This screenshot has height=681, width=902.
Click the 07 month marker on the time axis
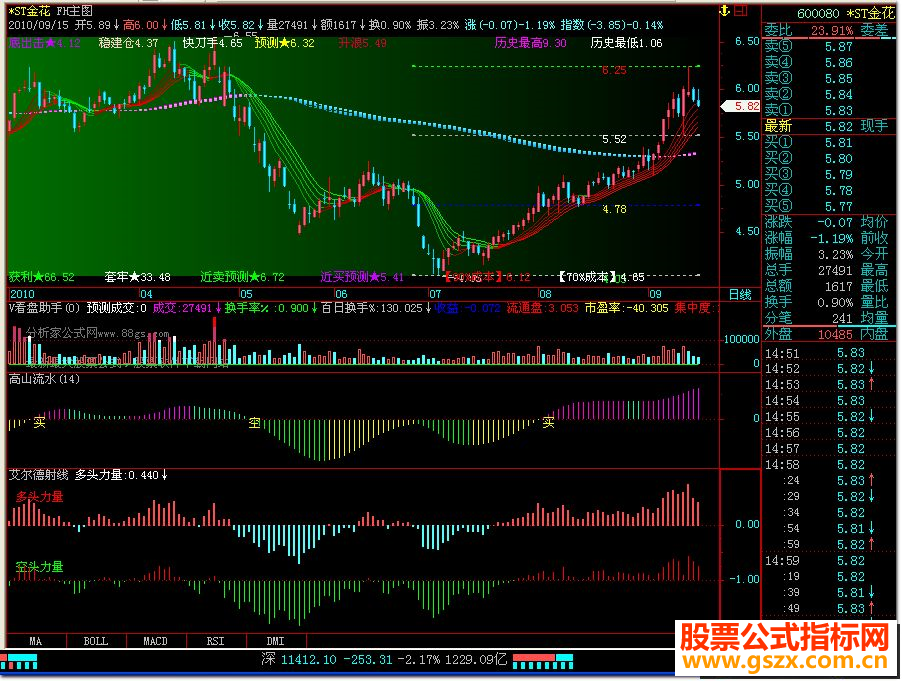pyautogui.click(x=435, y=294)
